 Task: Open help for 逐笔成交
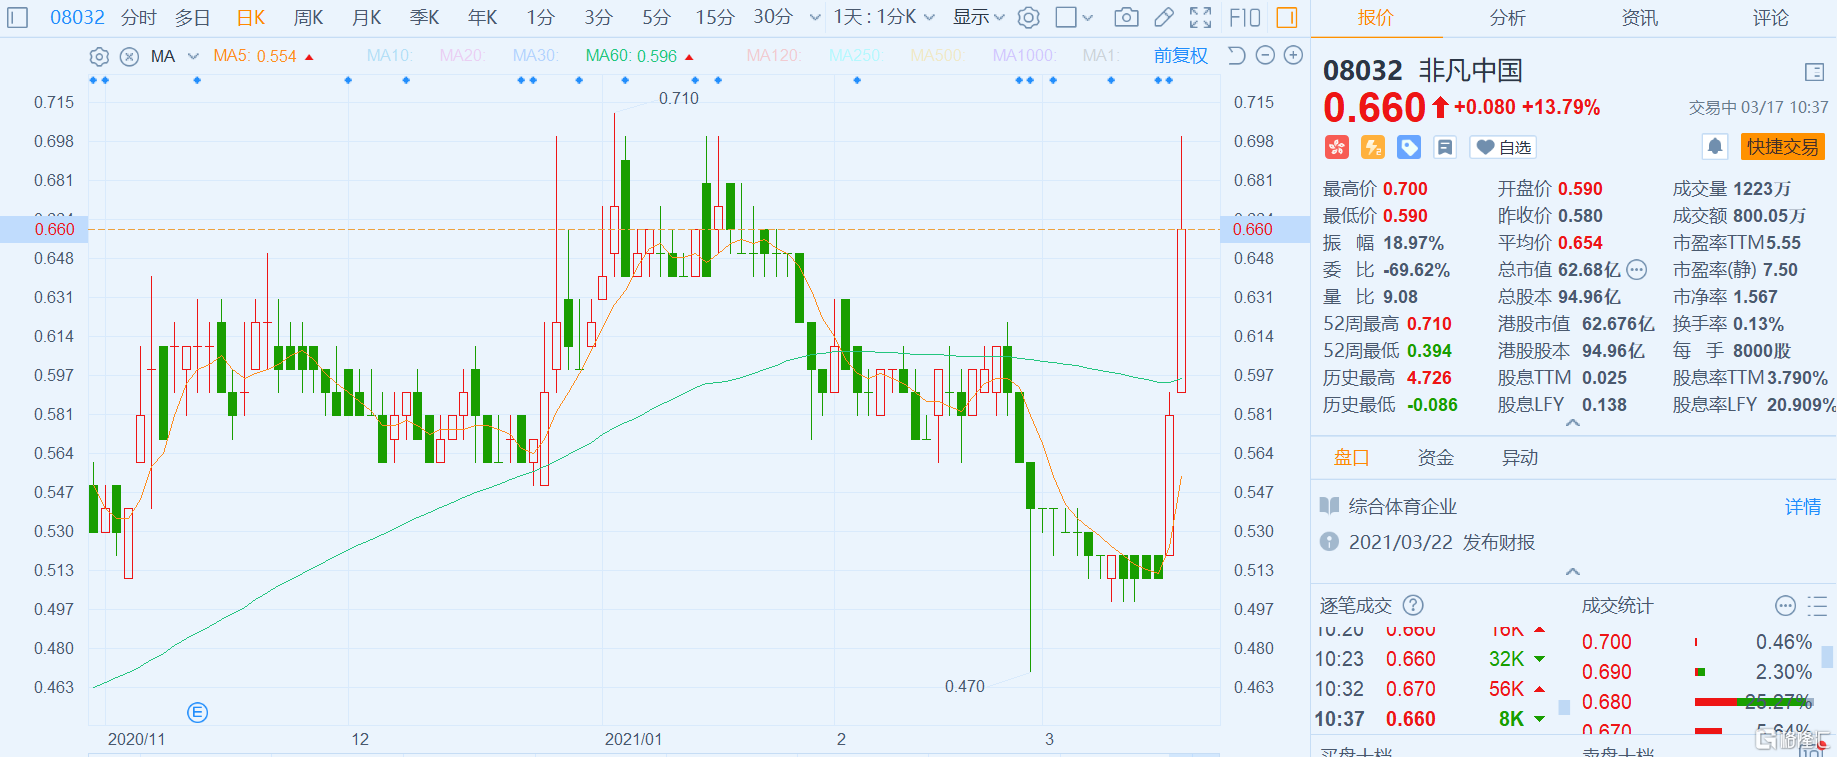tap(1413, 605)
